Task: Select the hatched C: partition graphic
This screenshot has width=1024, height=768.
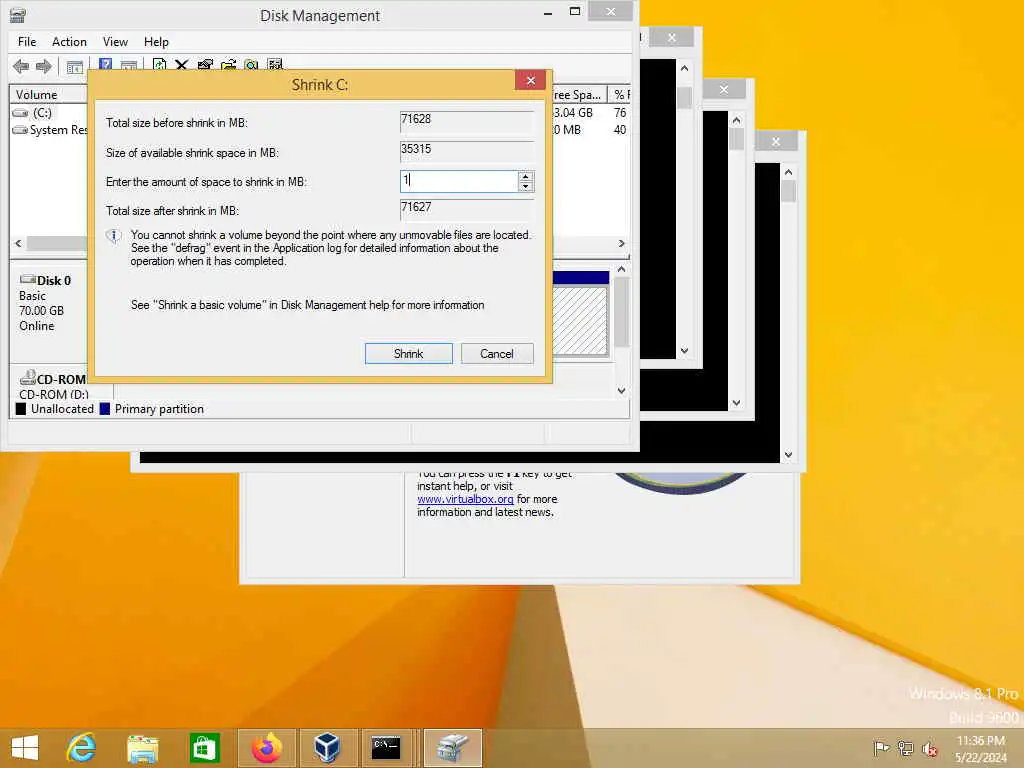Action: pyautogui.click(x=580, y=320)
